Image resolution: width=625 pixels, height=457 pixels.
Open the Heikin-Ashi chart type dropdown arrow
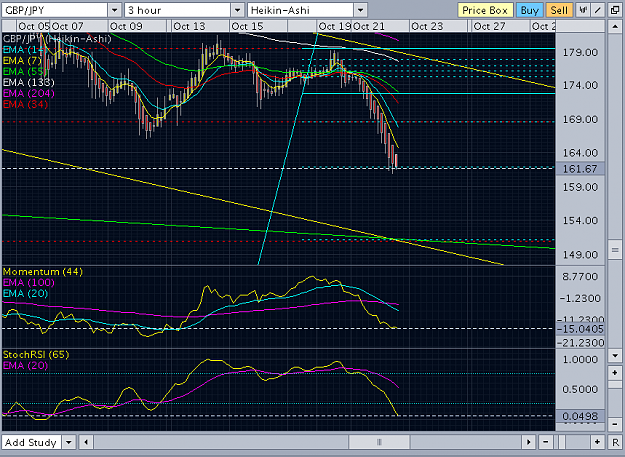[360, 10]
